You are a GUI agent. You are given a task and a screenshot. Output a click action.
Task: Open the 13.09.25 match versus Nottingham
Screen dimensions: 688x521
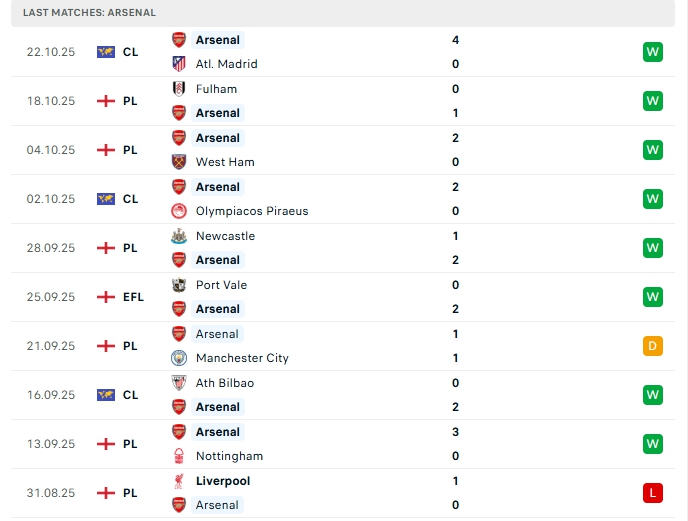click(x=340, y=444)
